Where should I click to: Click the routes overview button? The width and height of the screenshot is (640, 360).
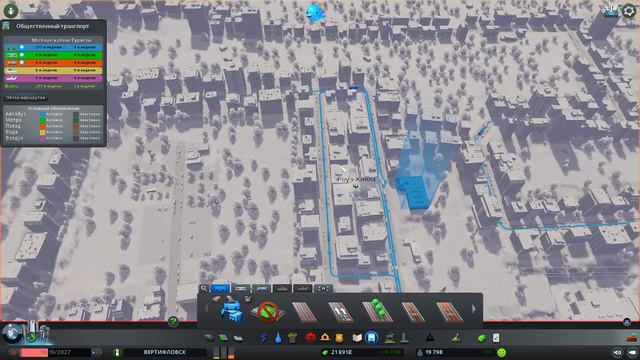click(x=26, y=98)
